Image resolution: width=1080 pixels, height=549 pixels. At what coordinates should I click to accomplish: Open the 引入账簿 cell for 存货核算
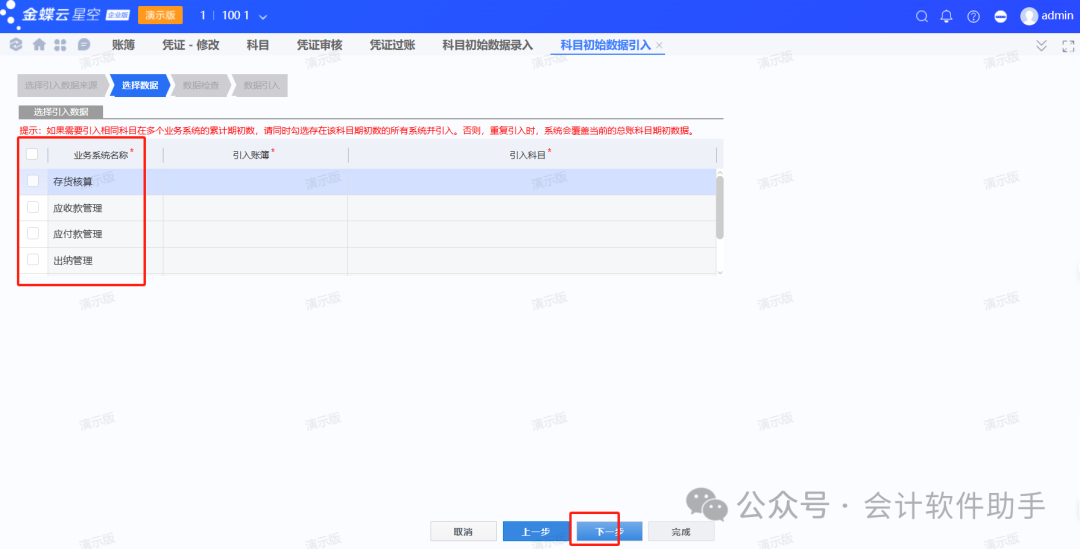pyautogui.click(x=255, y=182)
